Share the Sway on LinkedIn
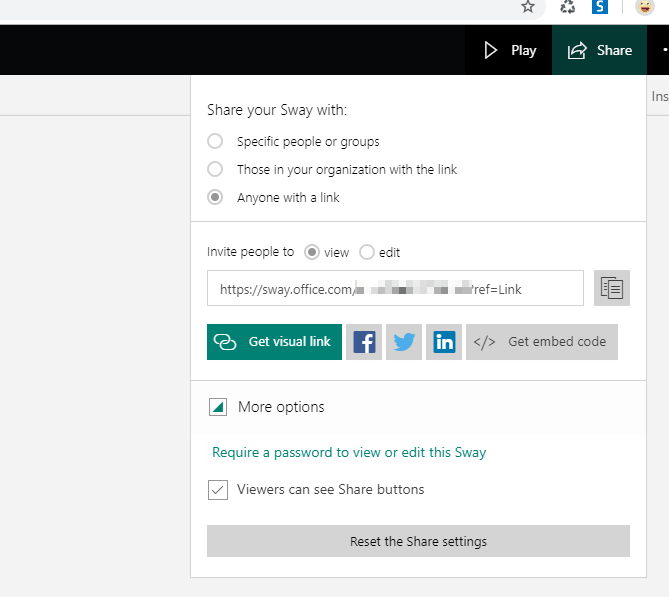 tap(444, 342)
